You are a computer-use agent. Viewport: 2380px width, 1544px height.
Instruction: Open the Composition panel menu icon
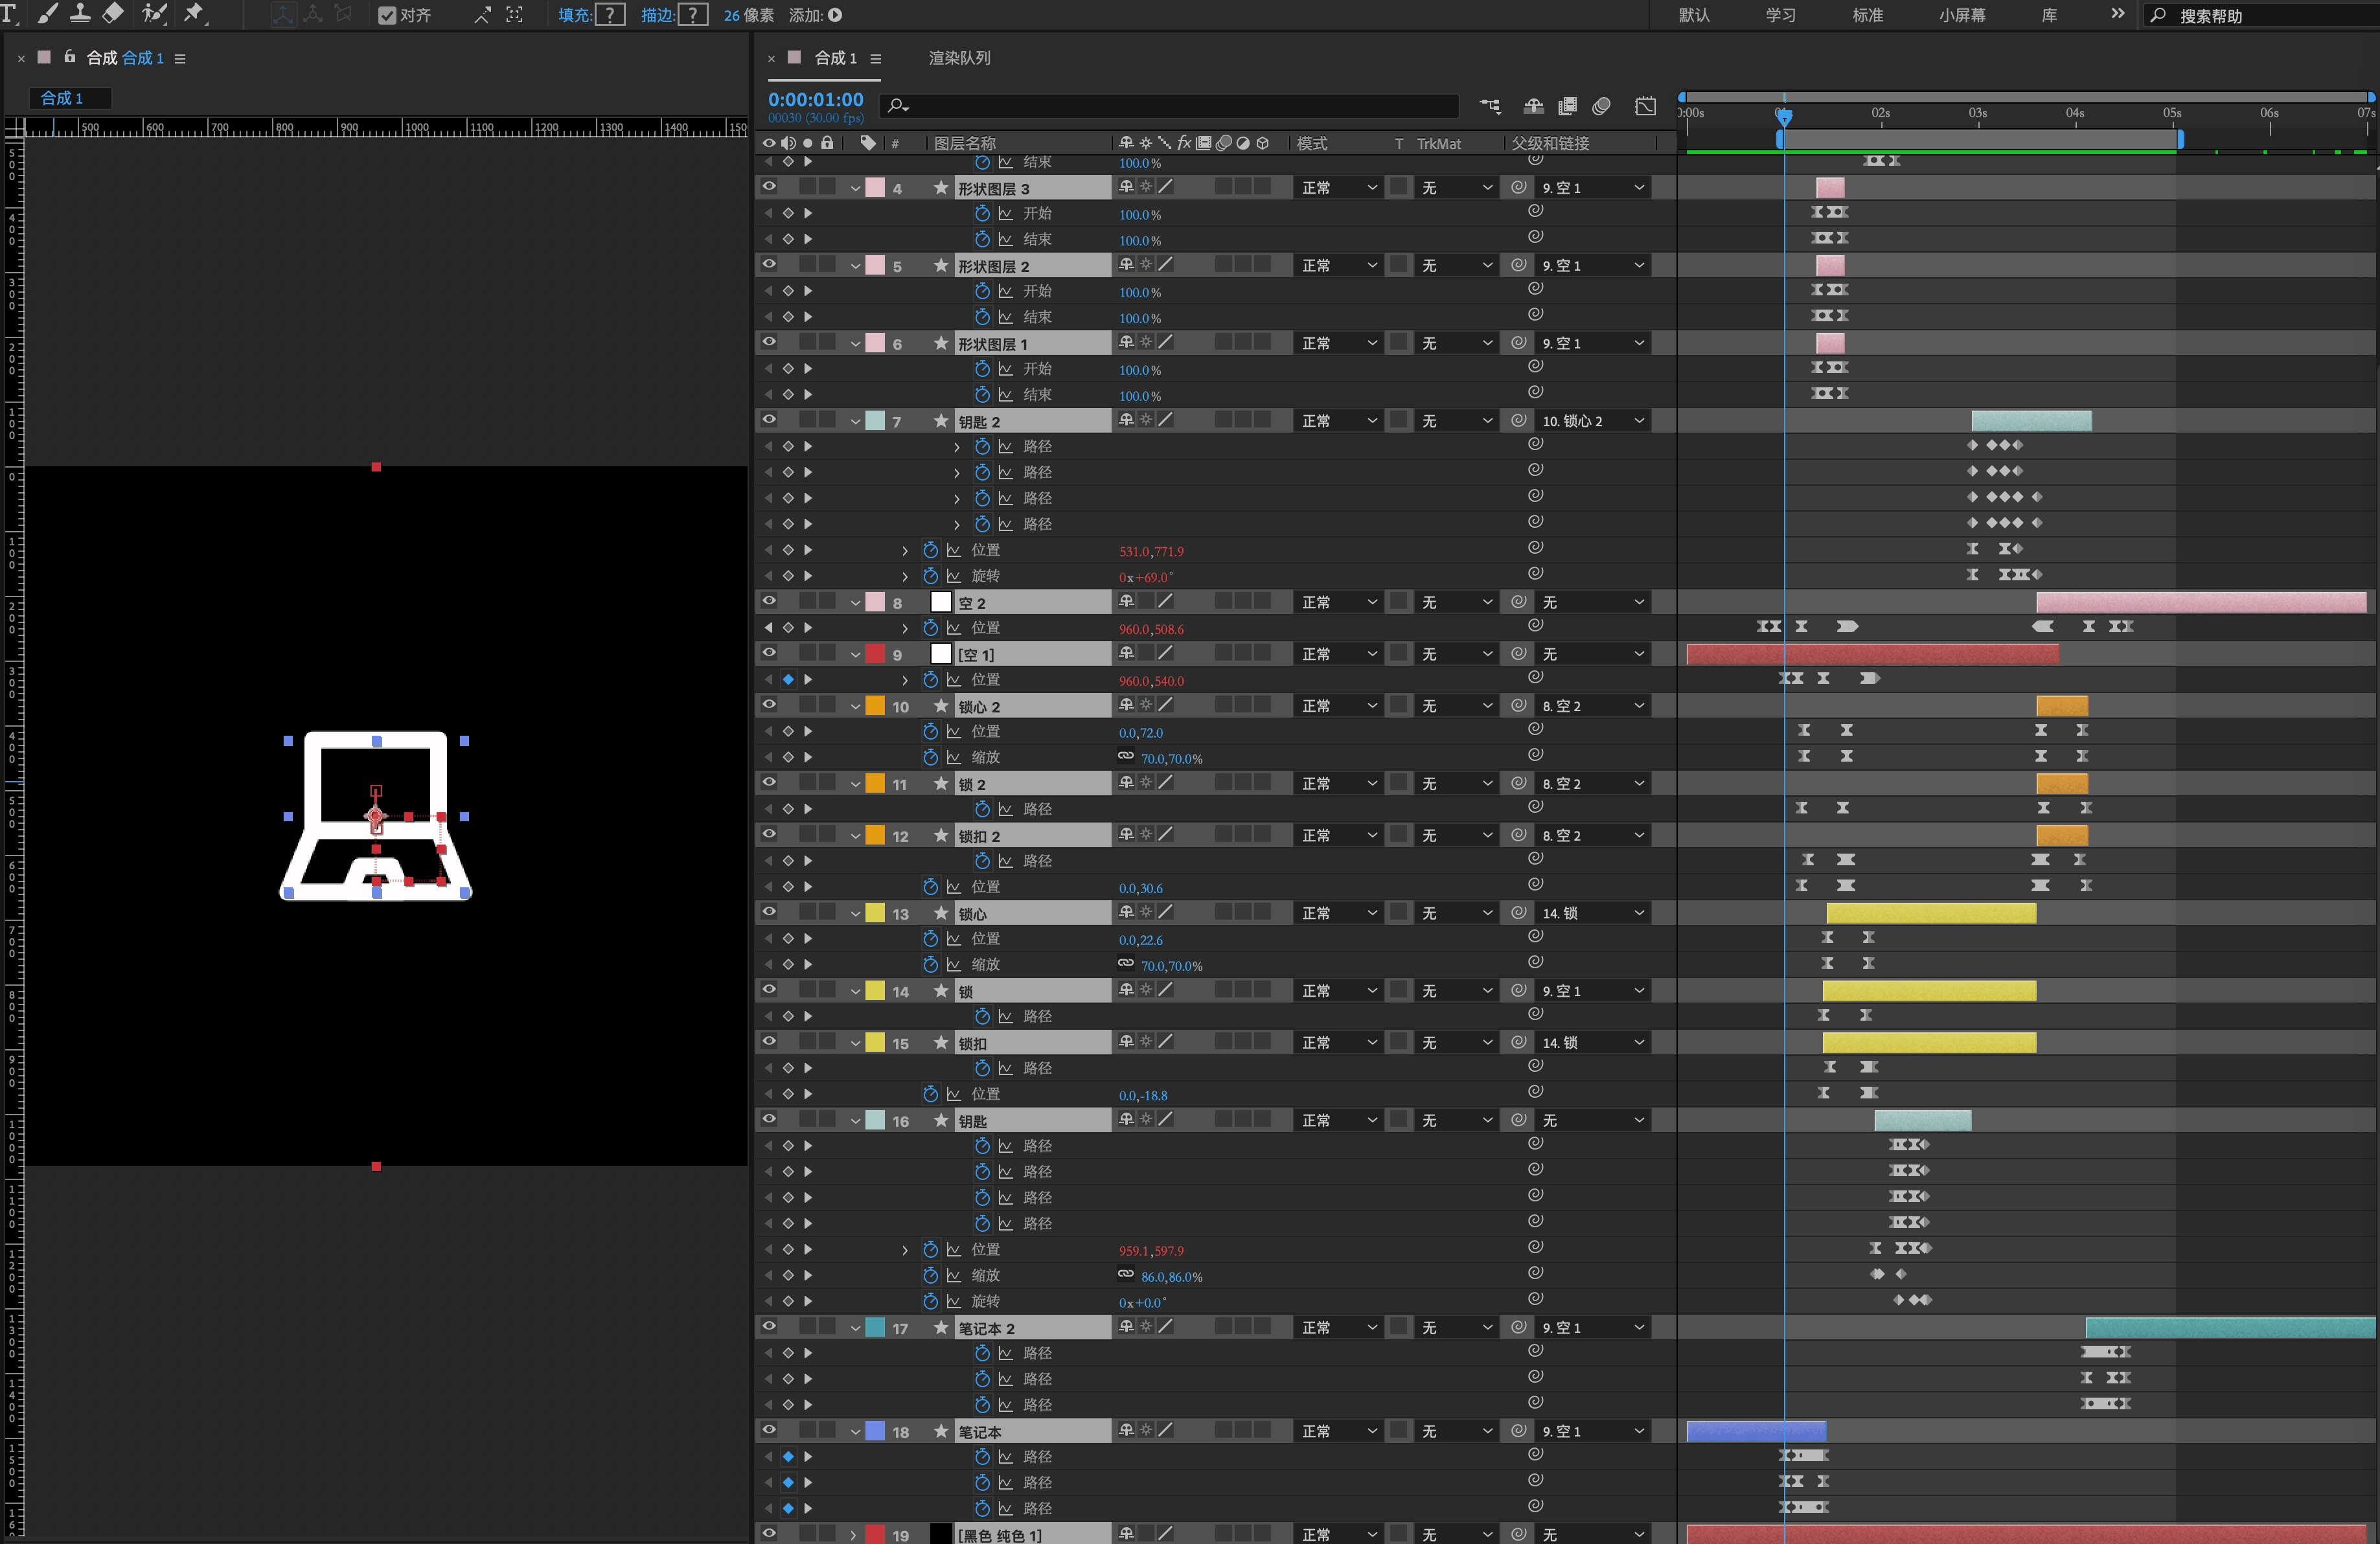(x=180, y=59)
